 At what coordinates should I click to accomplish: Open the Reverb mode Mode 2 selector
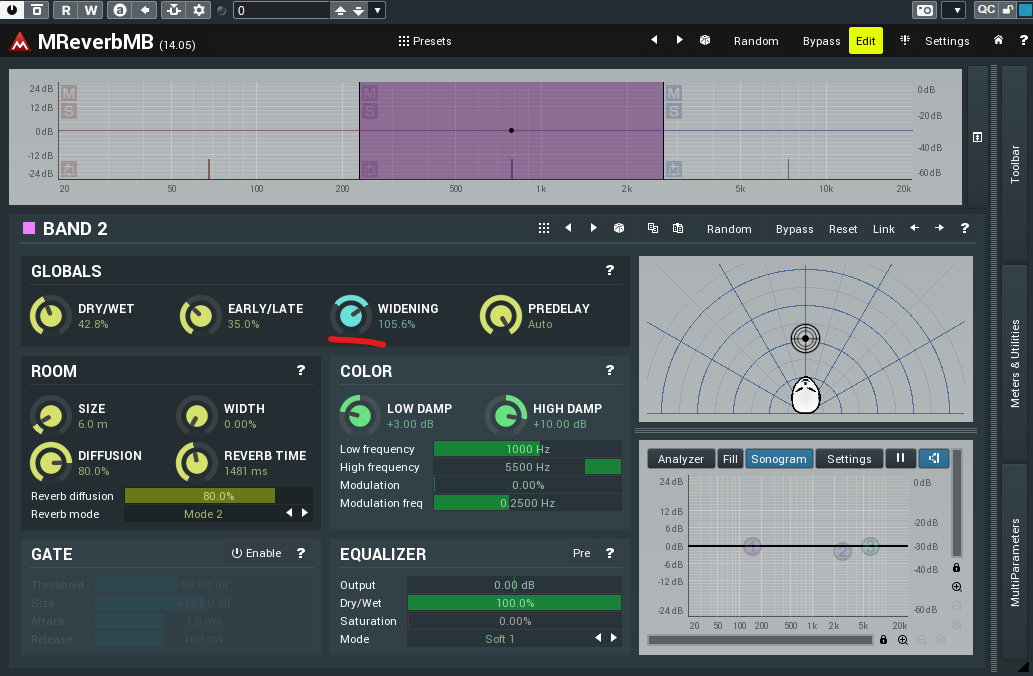(203, 514)
